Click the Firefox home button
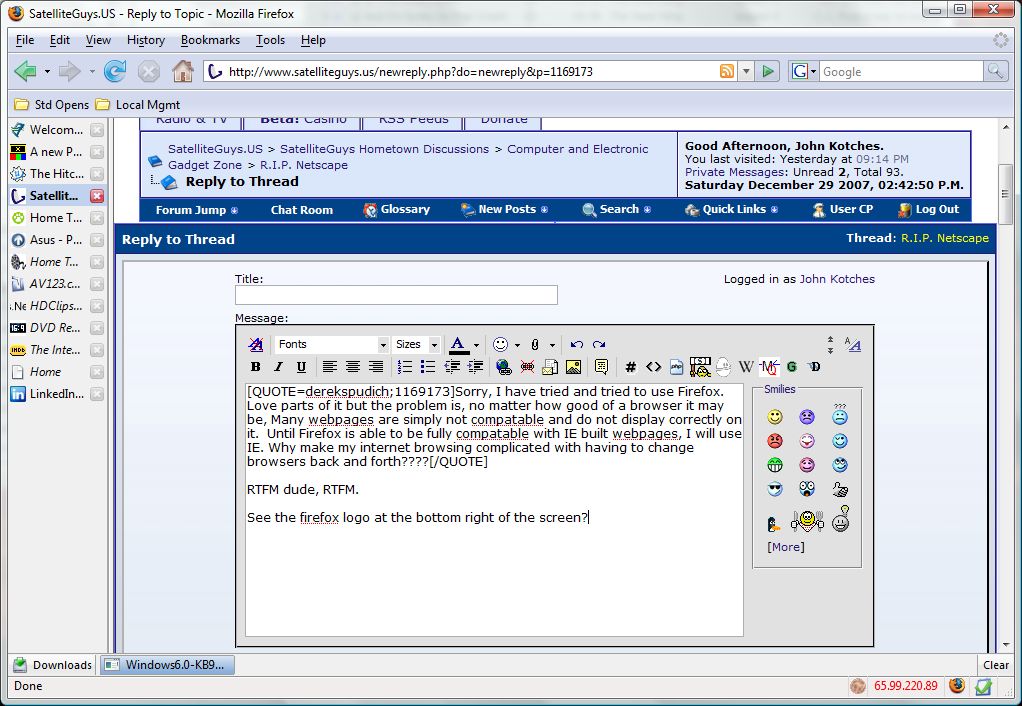Image resolution: width=1022 pixels, height=706 pixels. click(x=182, y=71)
